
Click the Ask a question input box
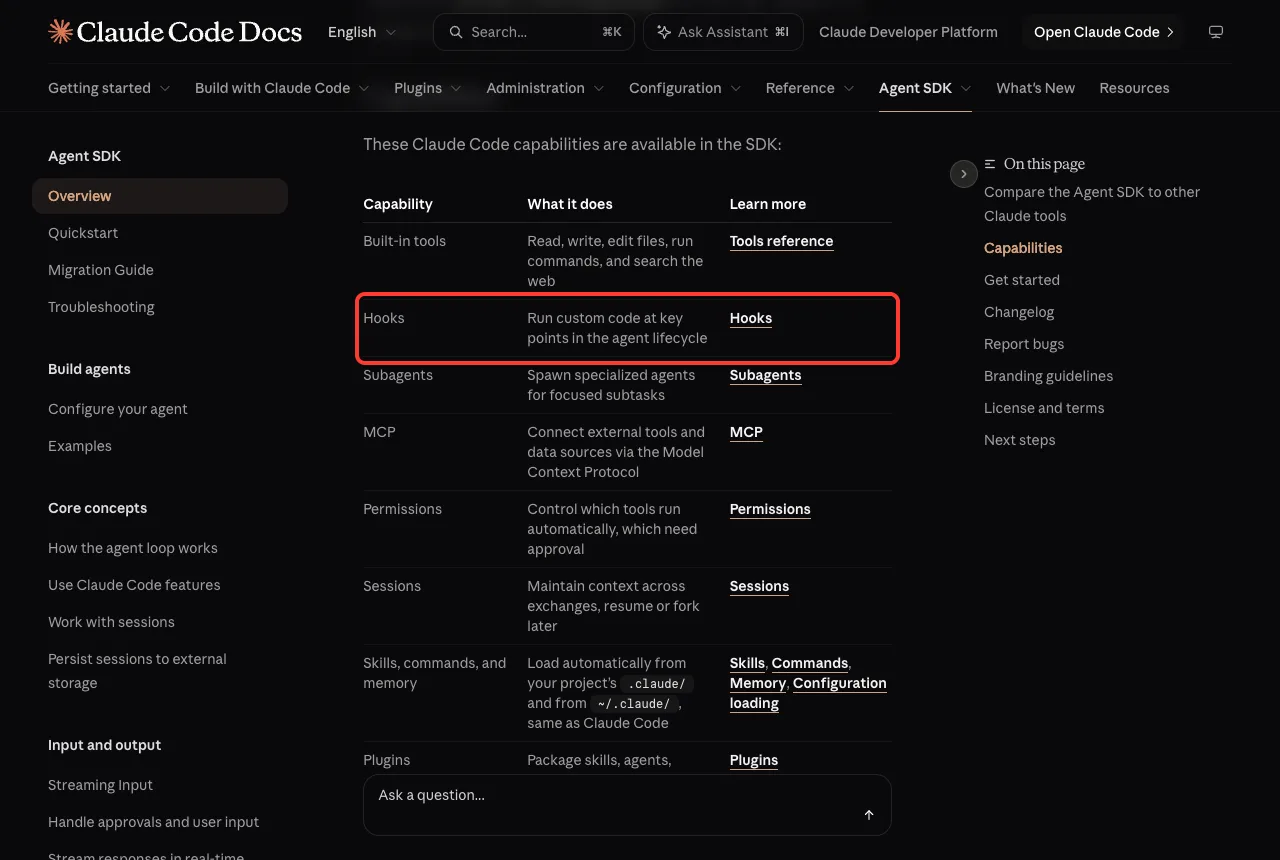[627, 805]
